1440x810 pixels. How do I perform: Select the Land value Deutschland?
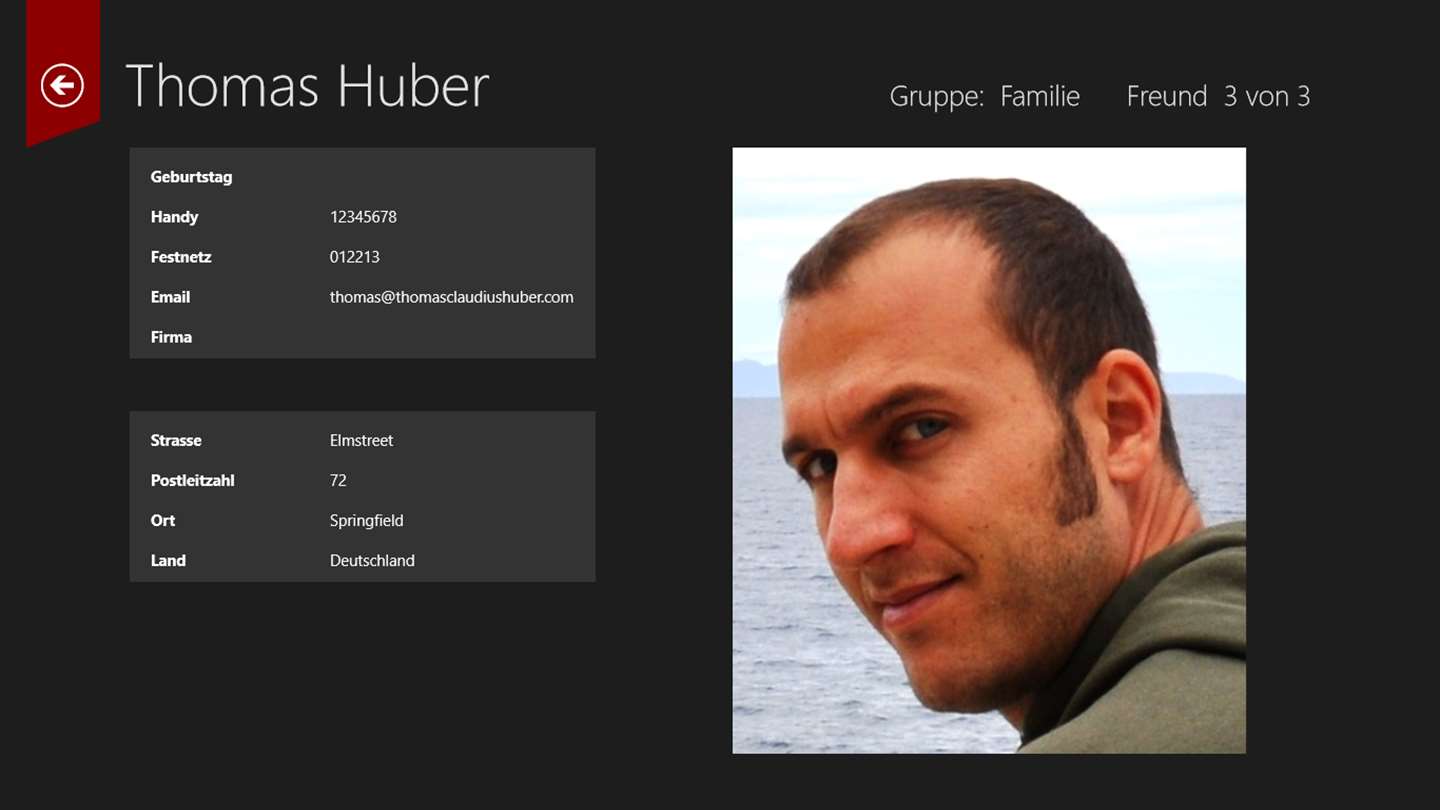[x=372, y=560]
